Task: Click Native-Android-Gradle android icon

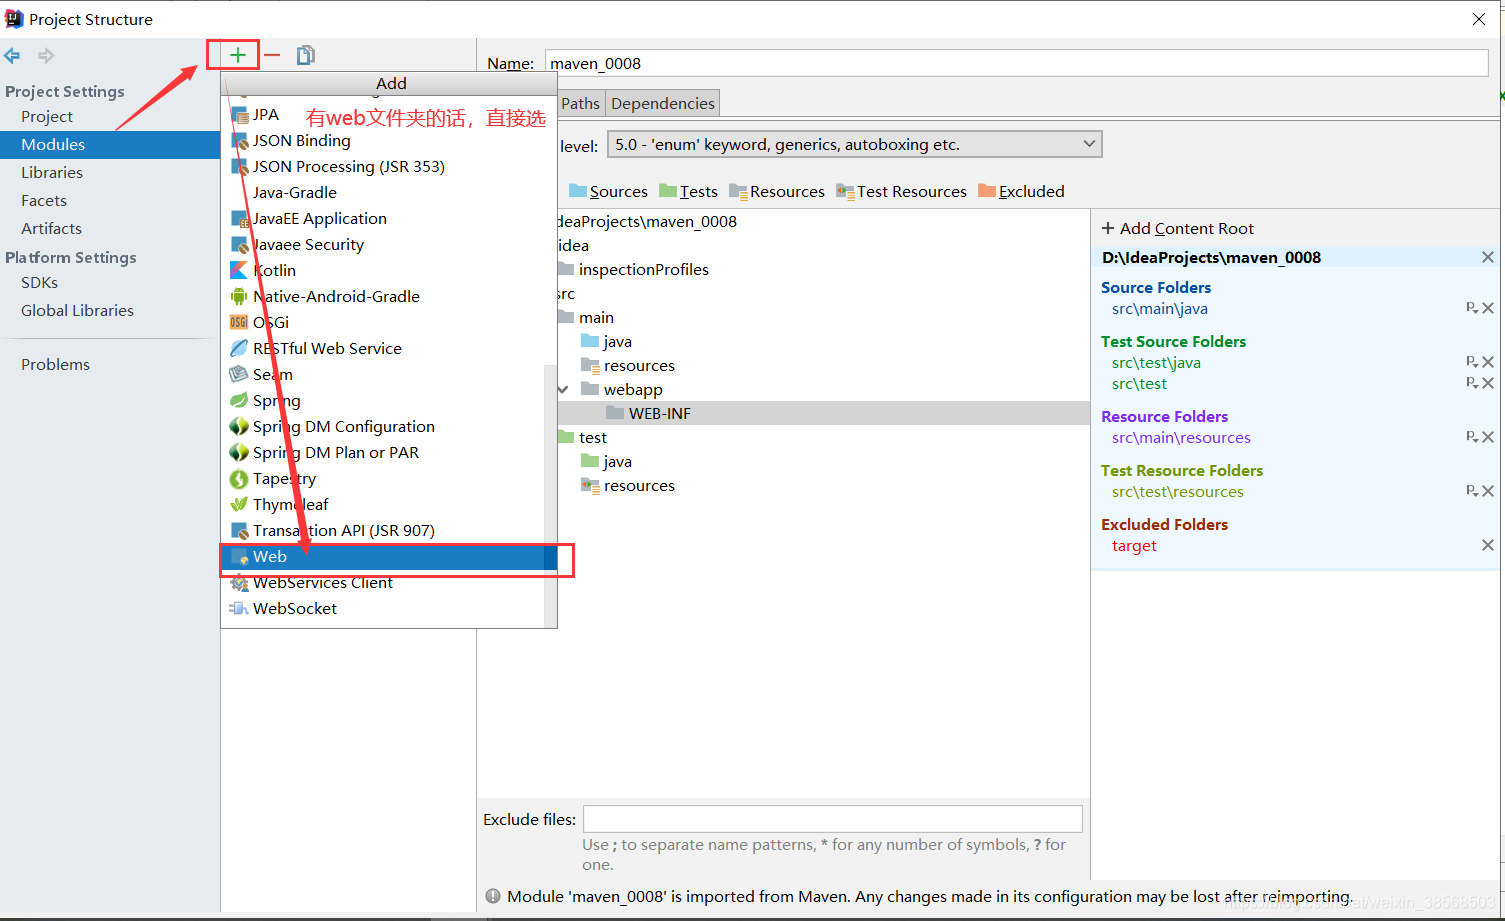Action: point(239,297)
